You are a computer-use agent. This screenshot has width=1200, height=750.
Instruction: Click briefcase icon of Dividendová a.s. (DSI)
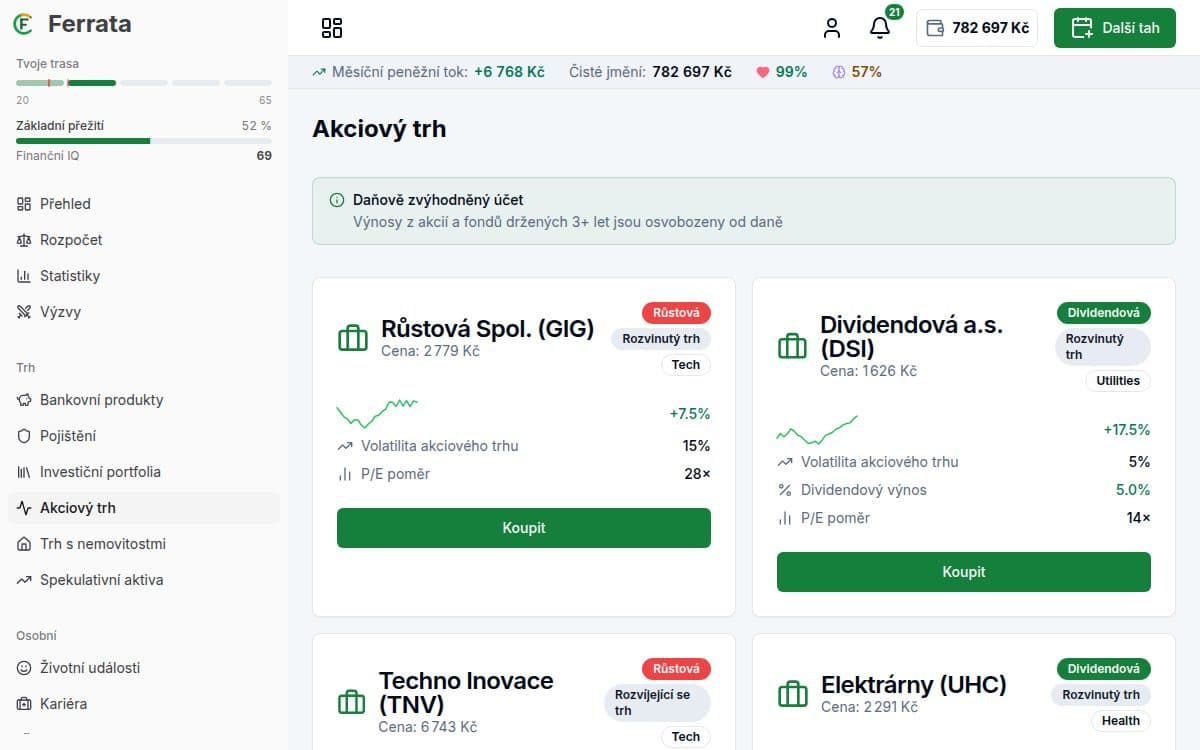click(x=792, y=346)
